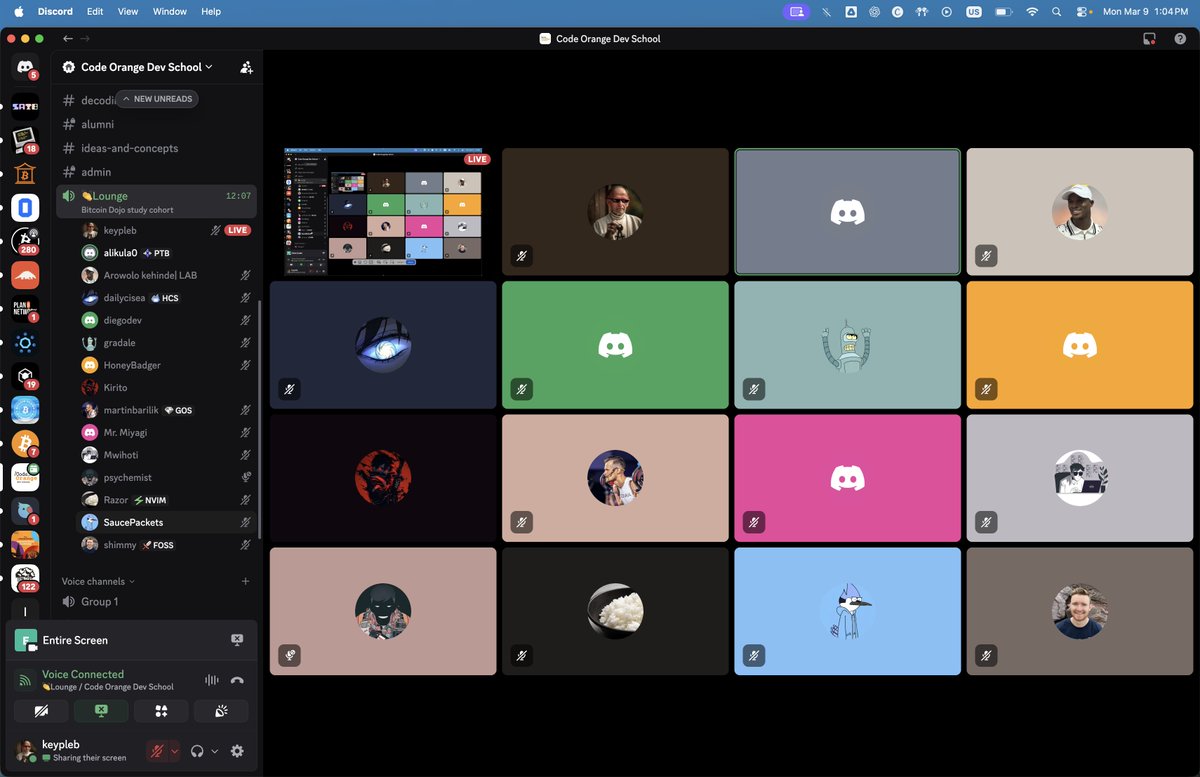Click the keypleb user panel name

(x=61, y=744)
